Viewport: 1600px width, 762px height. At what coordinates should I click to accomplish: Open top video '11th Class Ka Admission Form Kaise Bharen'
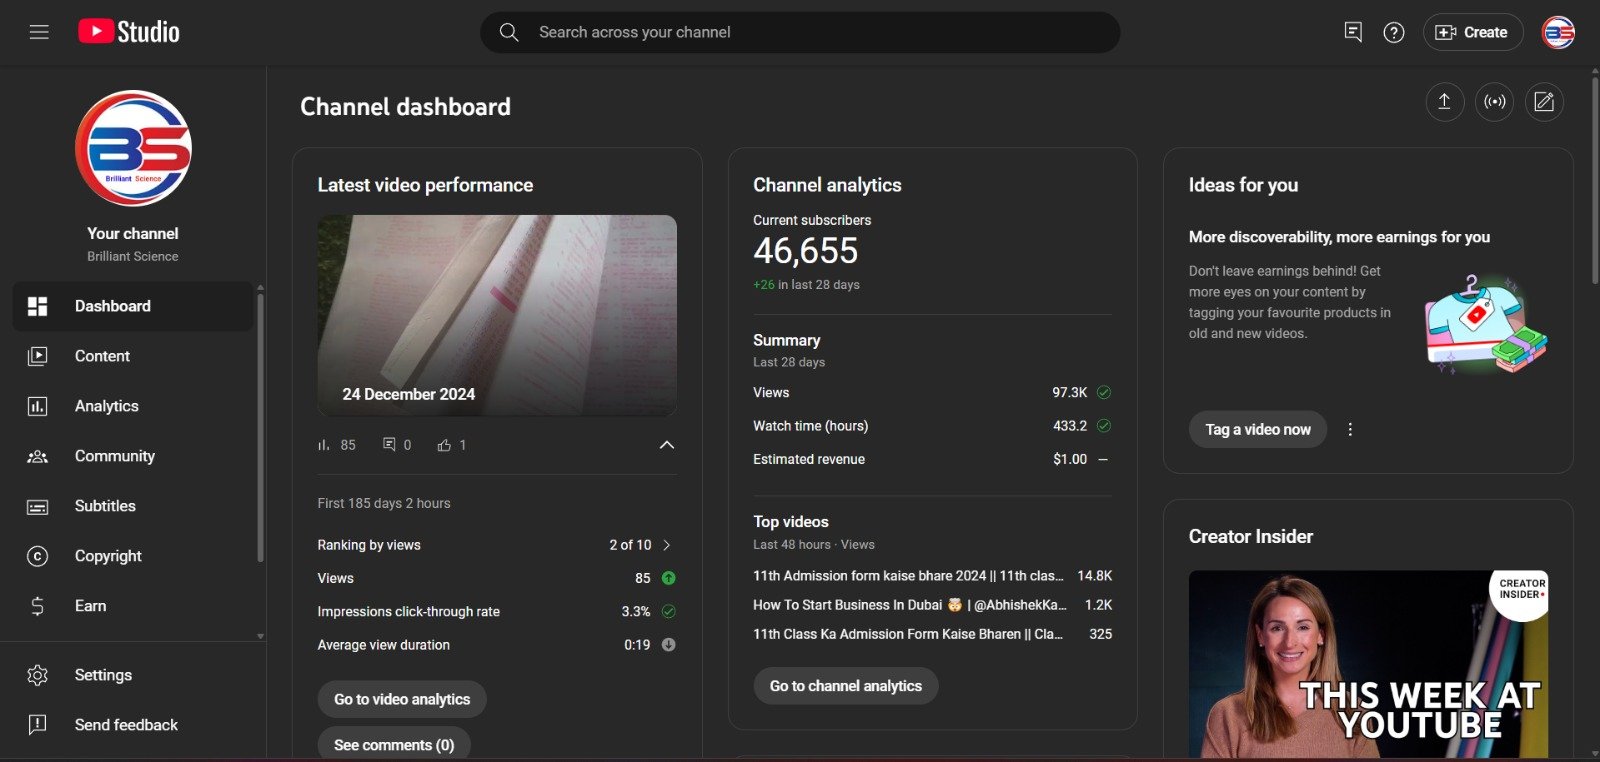click(908, 634)
